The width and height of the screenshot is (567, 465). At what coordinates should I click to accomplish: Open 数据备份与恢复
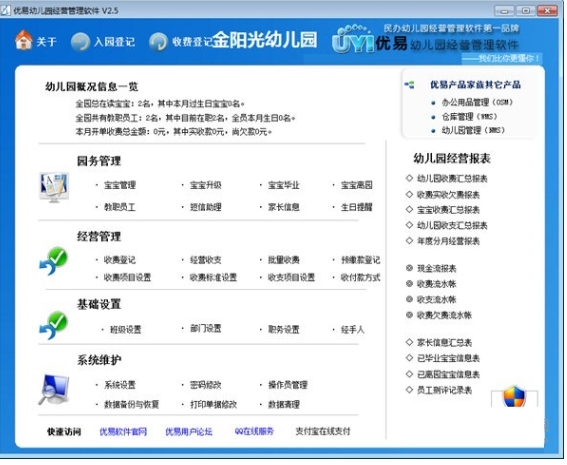click(x=132, y=404)
